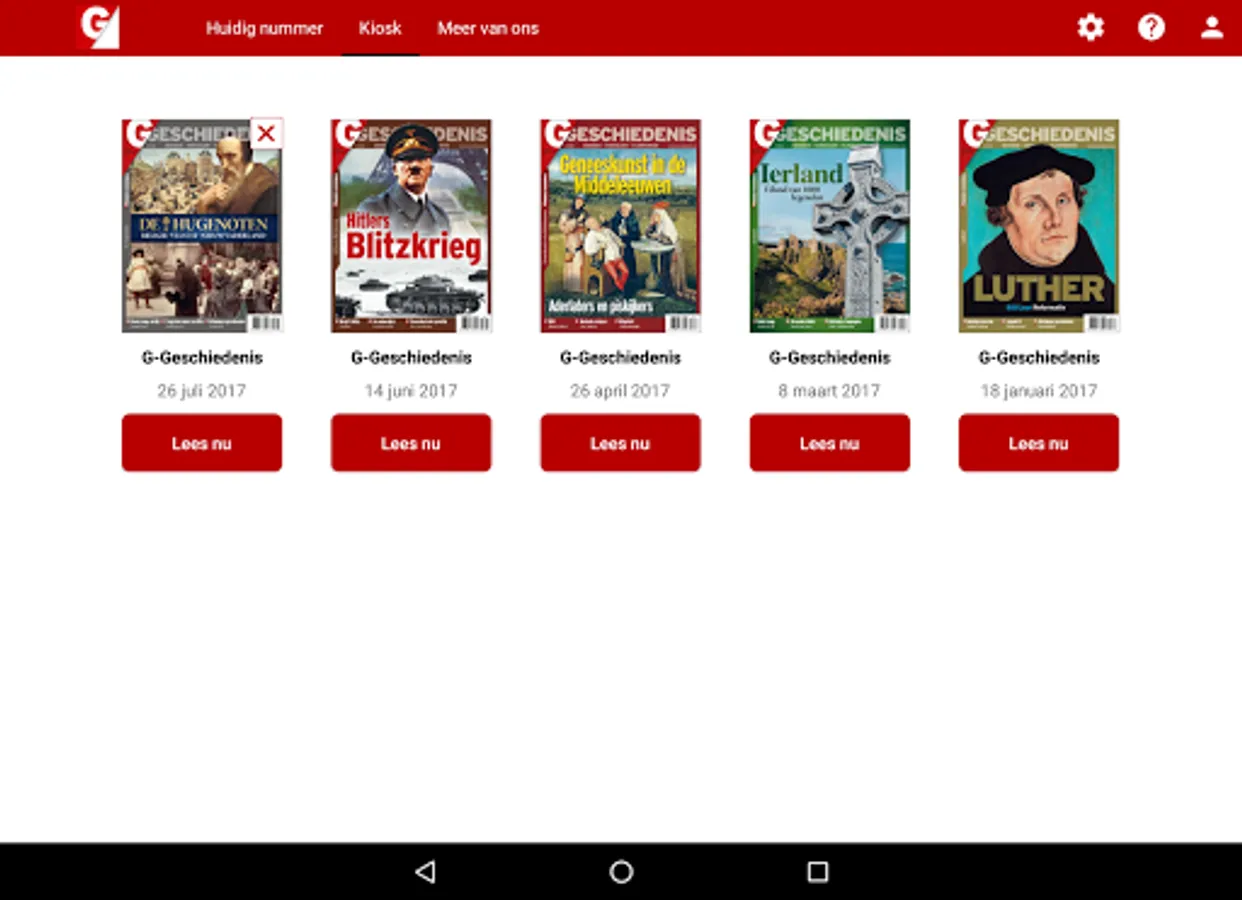Screen dimensions: 1242x900
Task: Remove the Hugenoten issue with red X
Action: click(x=266, y=133)
